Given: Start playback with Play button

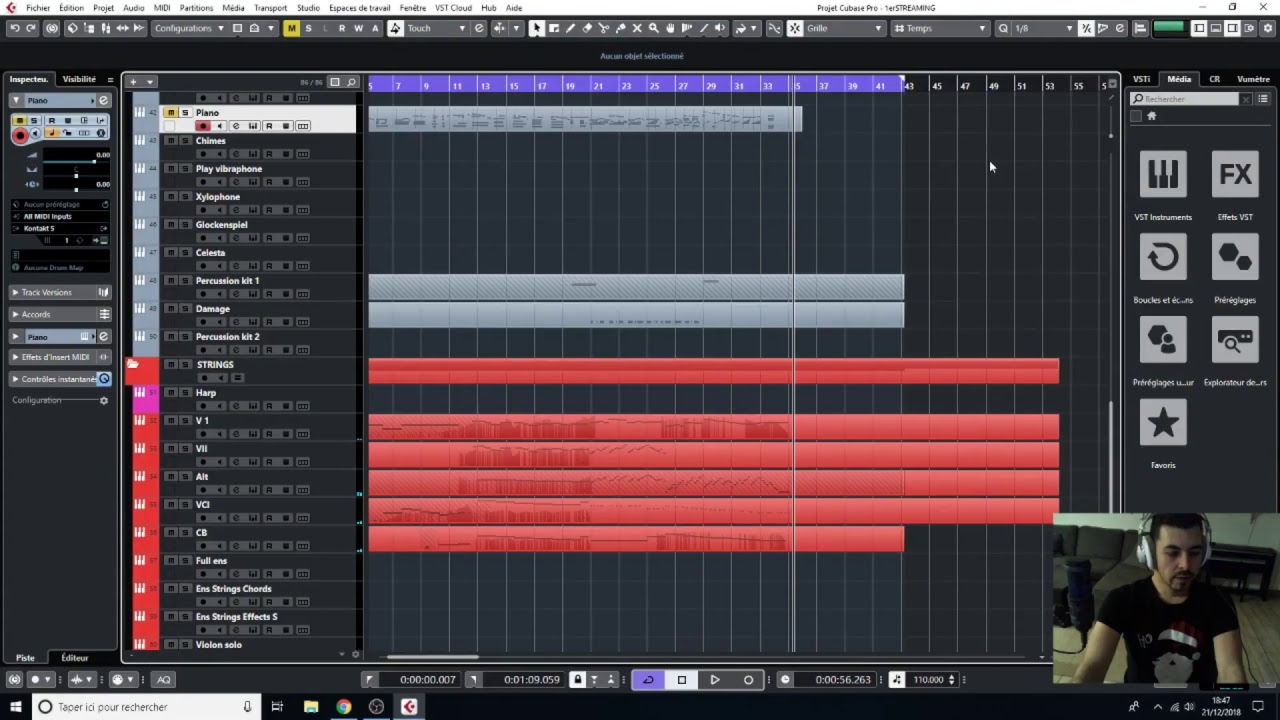Looking at the screenshot, I should click(x=715, y=680).
